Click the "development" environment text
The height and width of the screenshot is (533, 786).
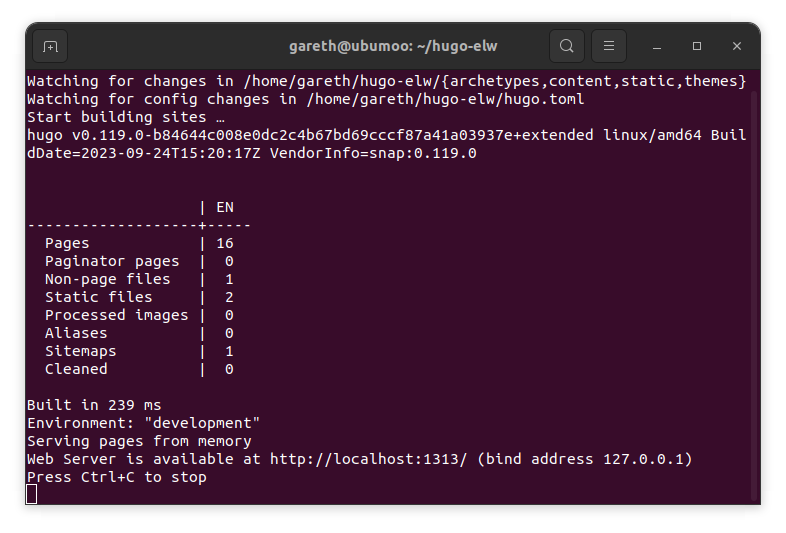point(202,423)
